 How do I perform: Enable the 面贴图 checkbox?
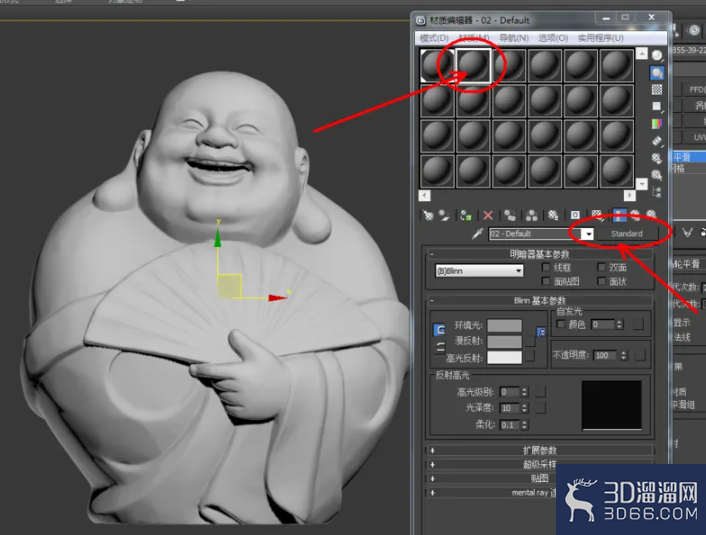(x=546, y=281)
